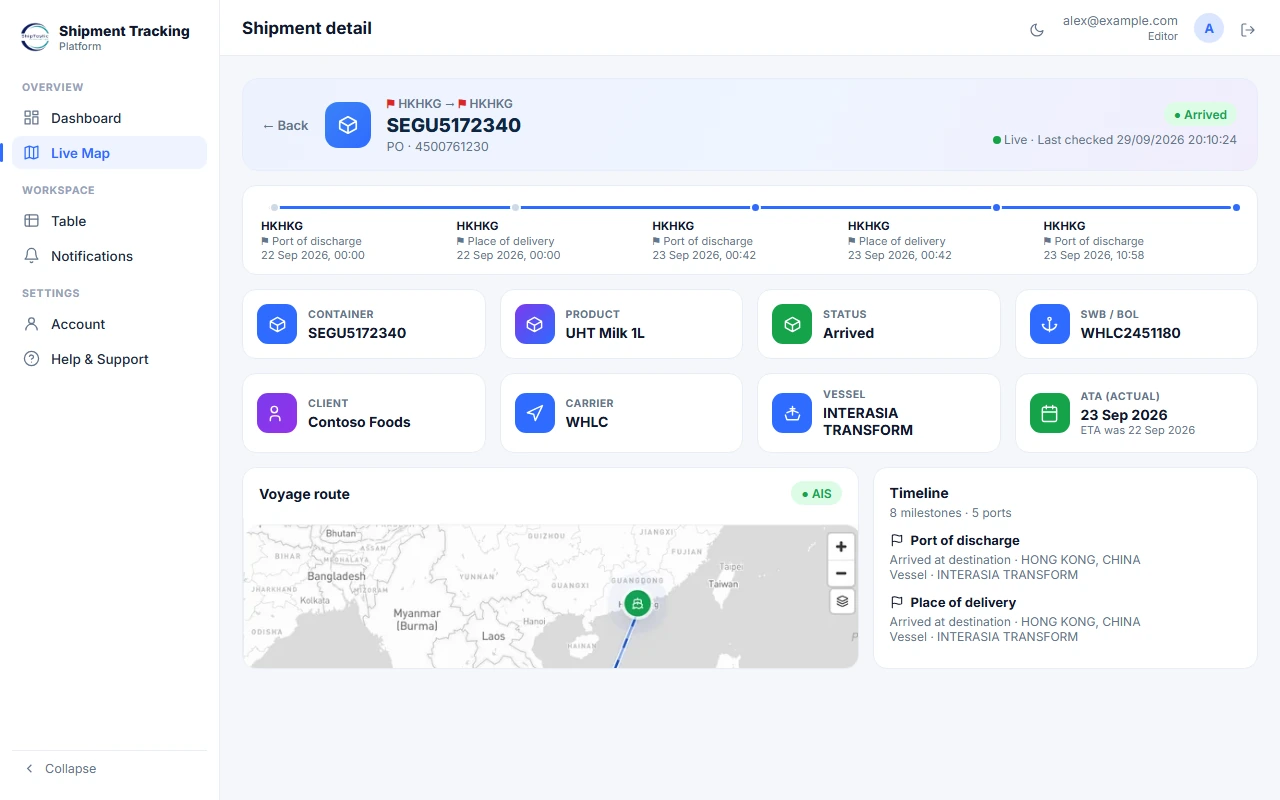The image size is (1280, 800).
Task: Zoom out on the voyage map
Action: coord(841,573)
